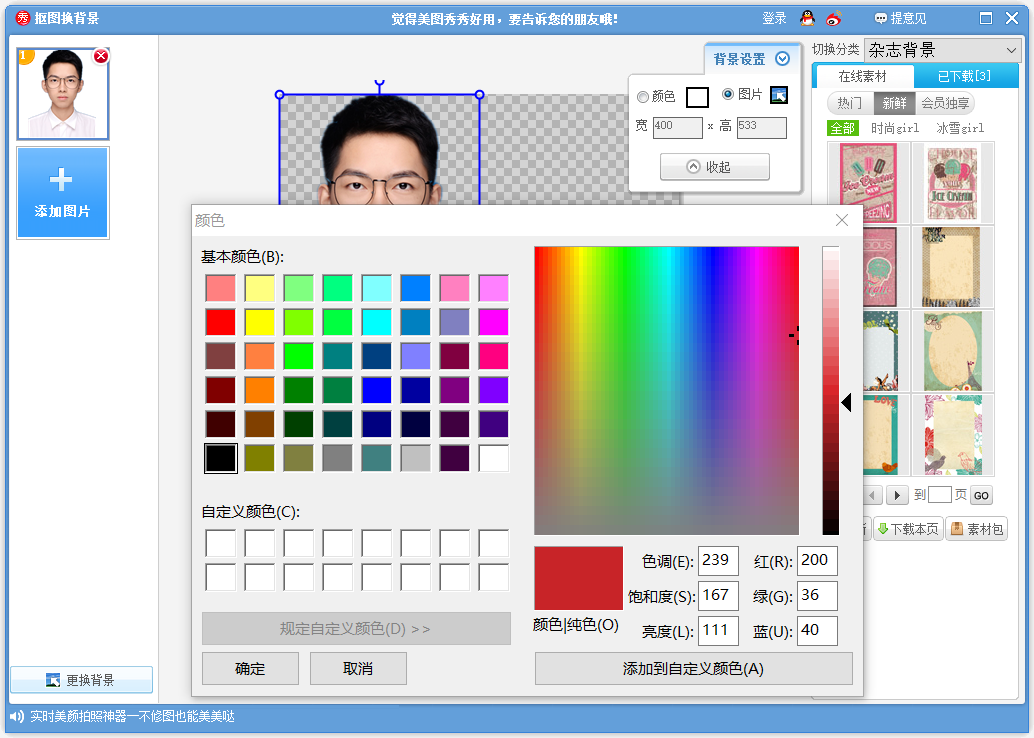Choose the floral bird paper background
Screen dimensions: 1034x738
pyautogui.click(x=953, y=435)
